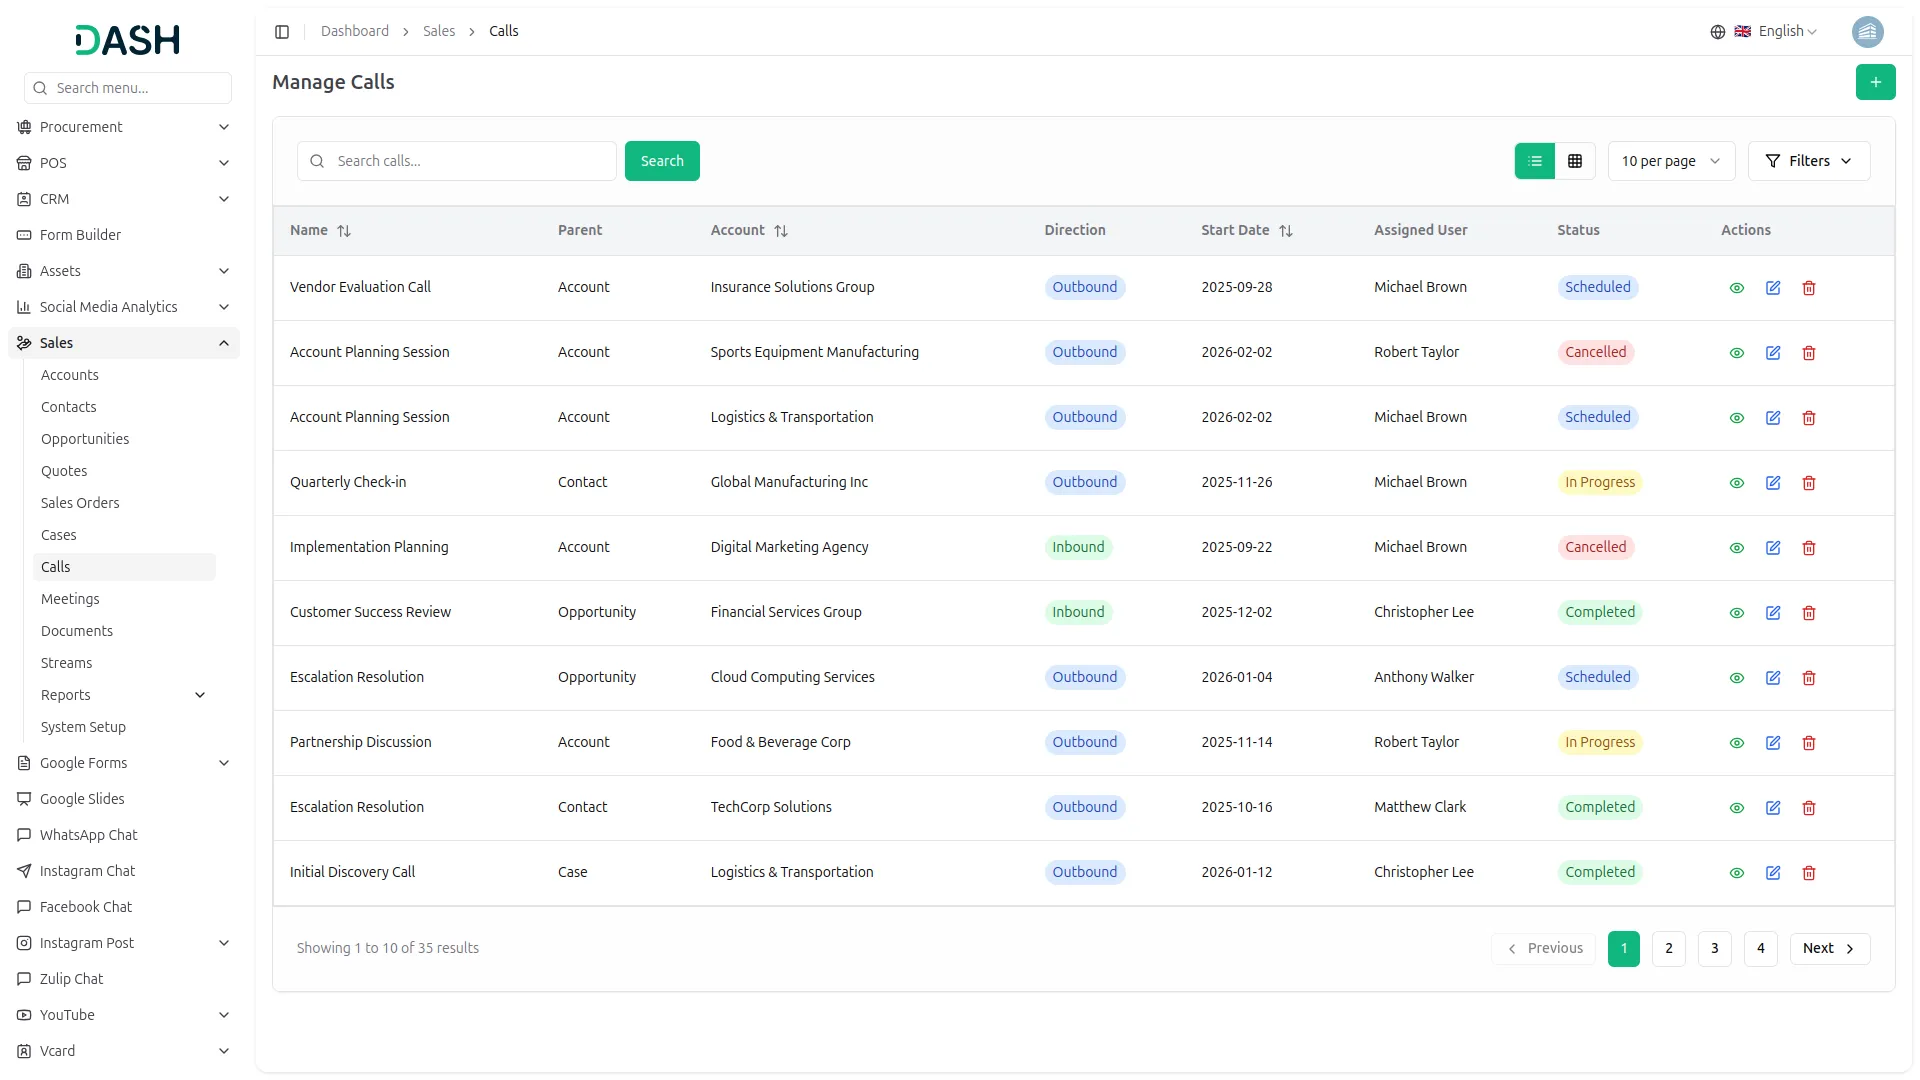
Task: Click the green add call plus button
Action: 1875,82
